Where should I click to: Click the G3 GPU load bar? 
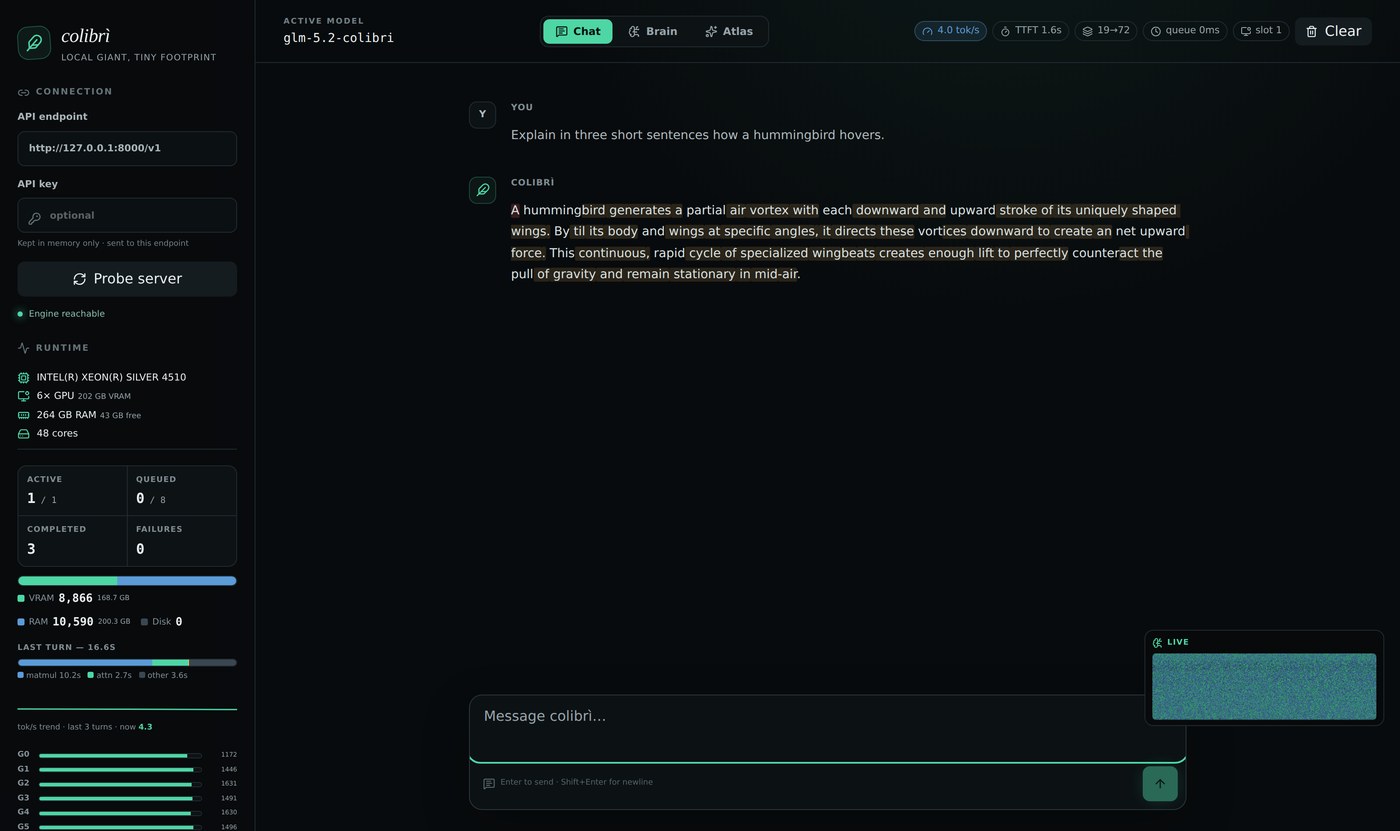point(120,799)
